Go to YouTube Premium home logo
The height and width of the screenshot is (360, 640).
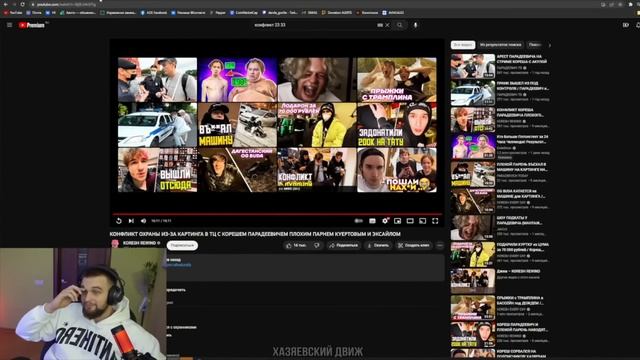[32, 25]
